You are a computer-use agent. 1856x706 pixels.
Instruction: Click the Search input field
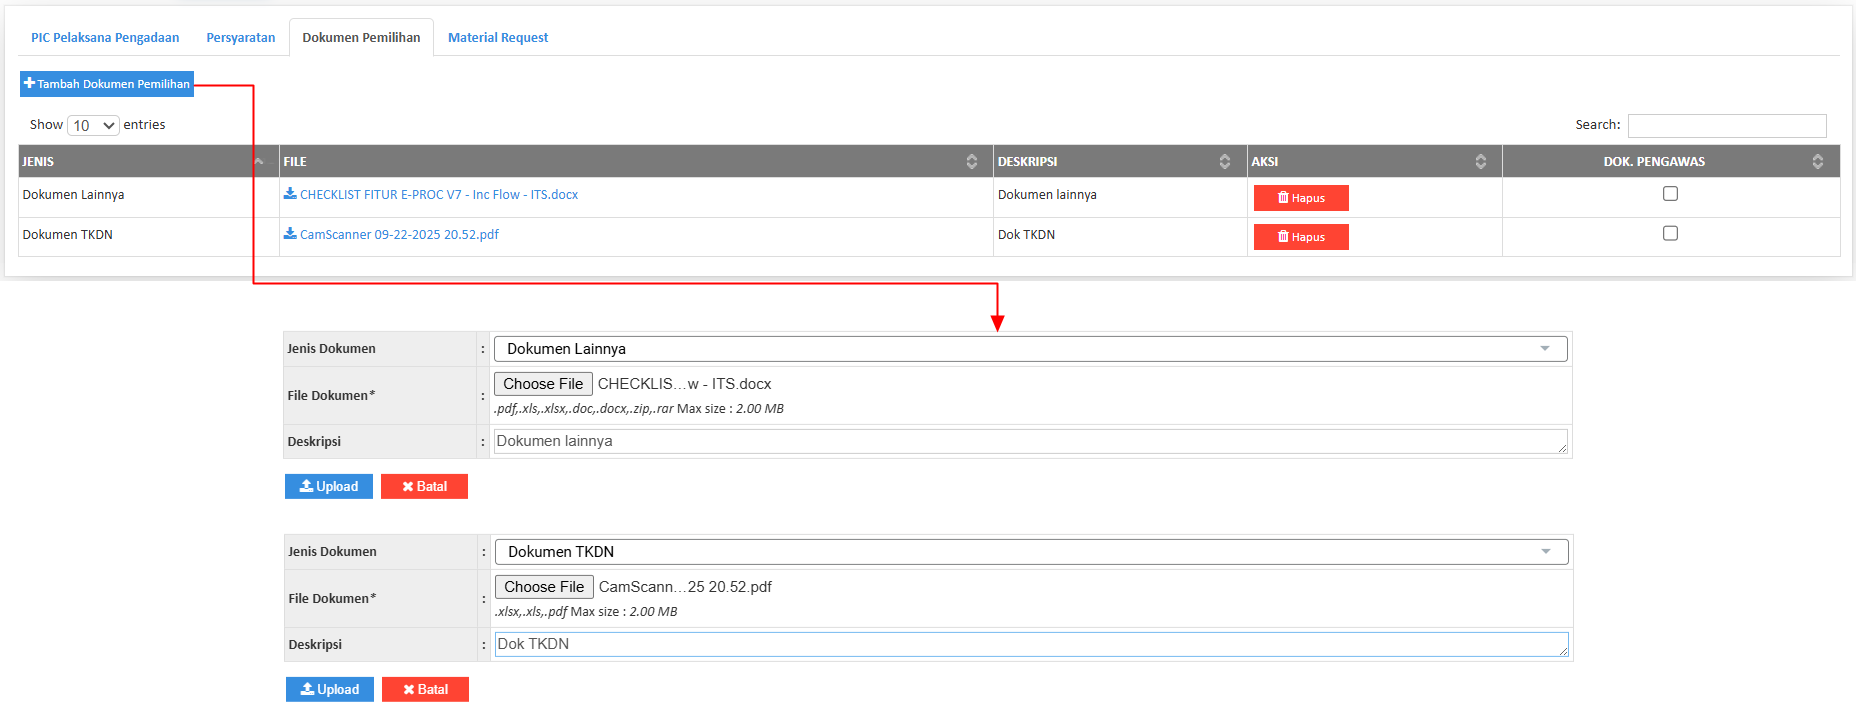click(x=1726, y=126)
